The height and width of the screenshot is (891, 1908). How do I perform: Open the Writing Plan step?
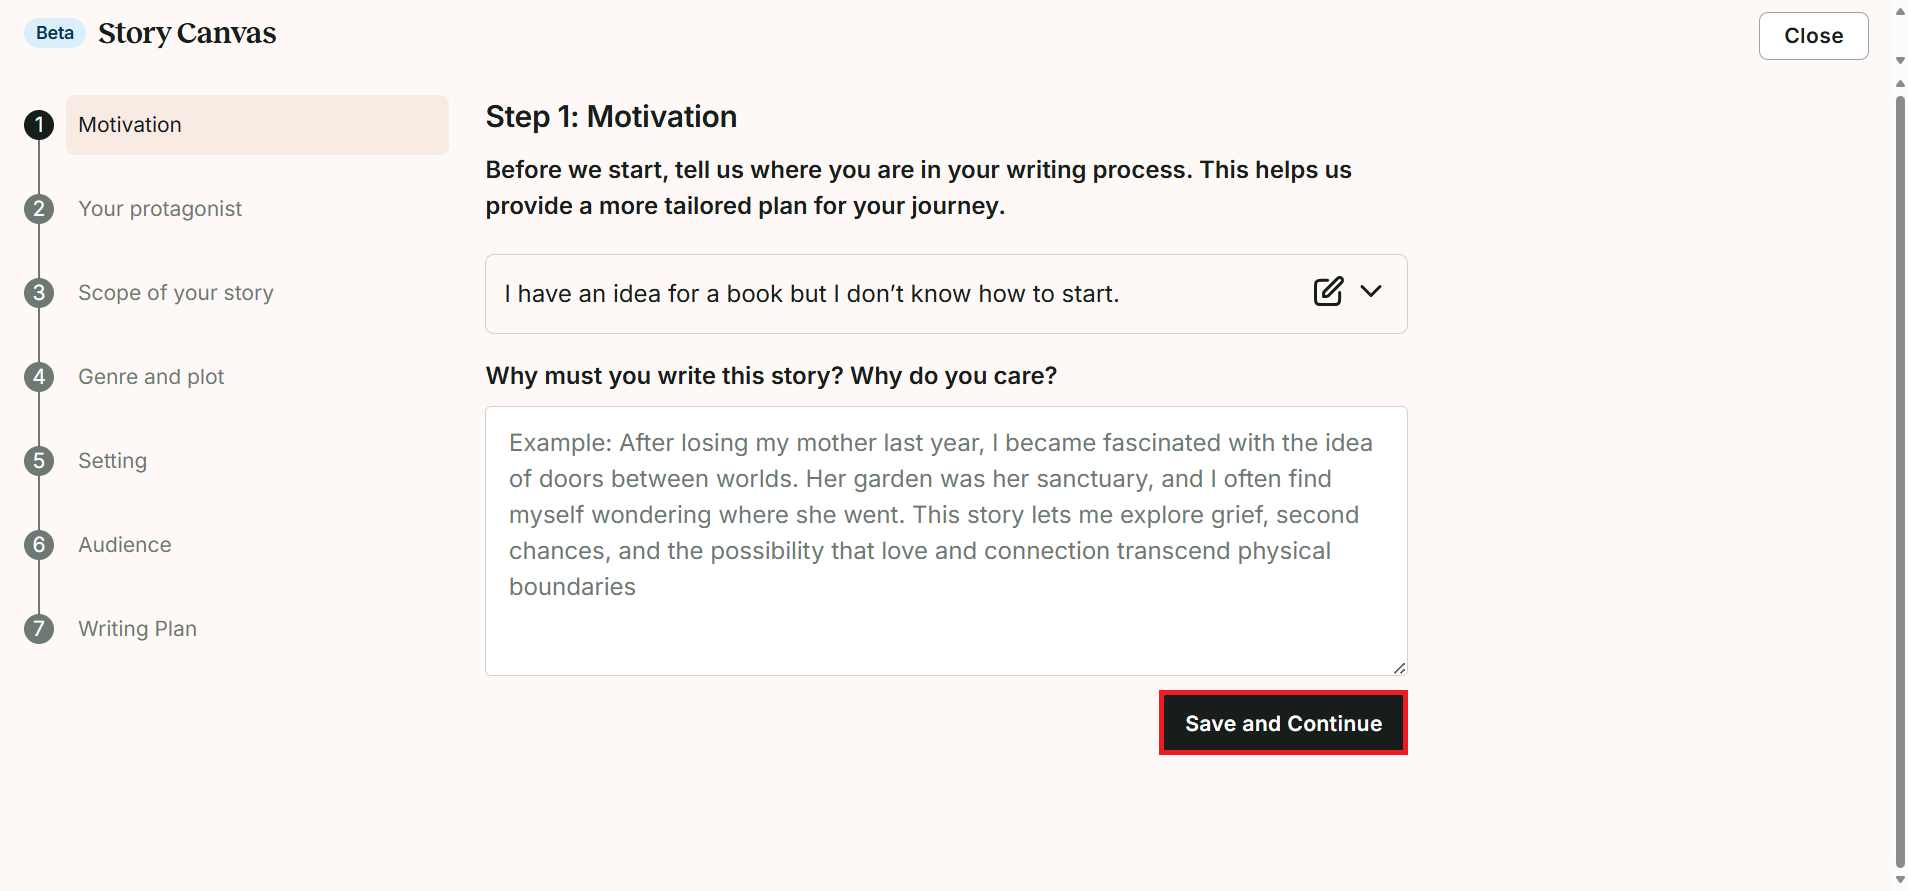coord(138,629)
